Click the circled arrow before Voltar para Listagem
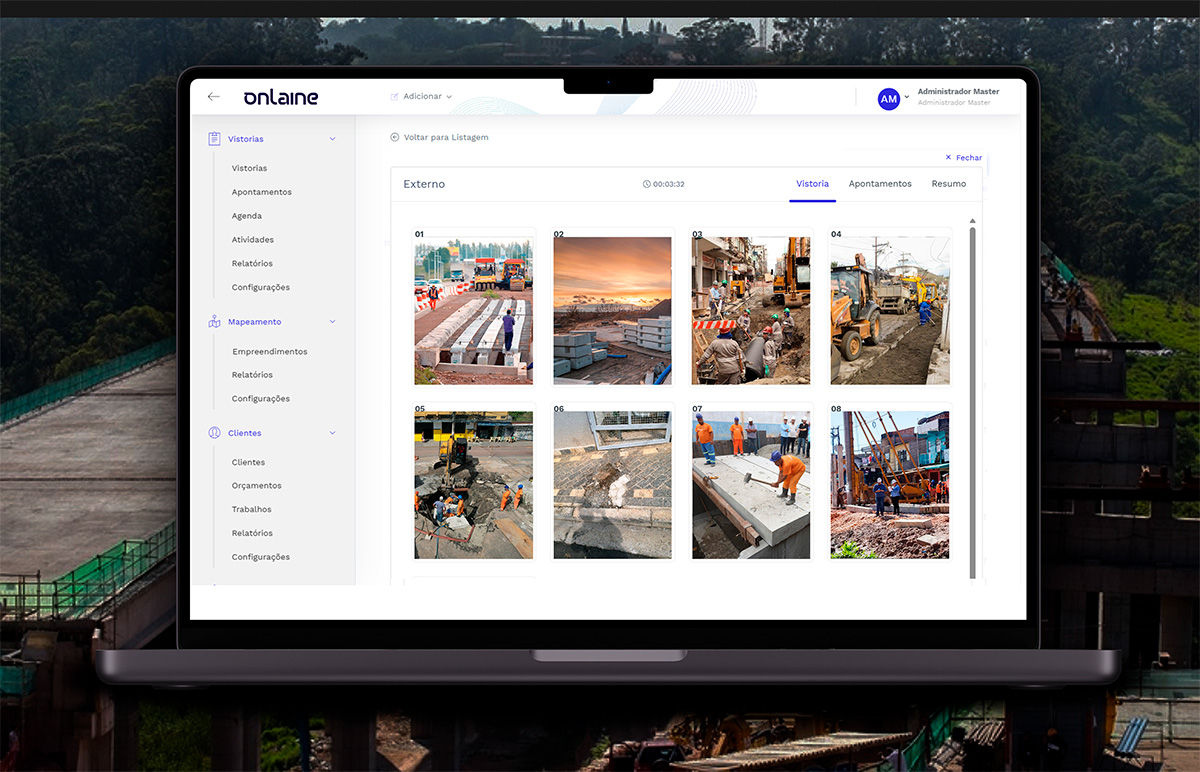Viewport: 1200px width, 772px height. pos(395,137)
